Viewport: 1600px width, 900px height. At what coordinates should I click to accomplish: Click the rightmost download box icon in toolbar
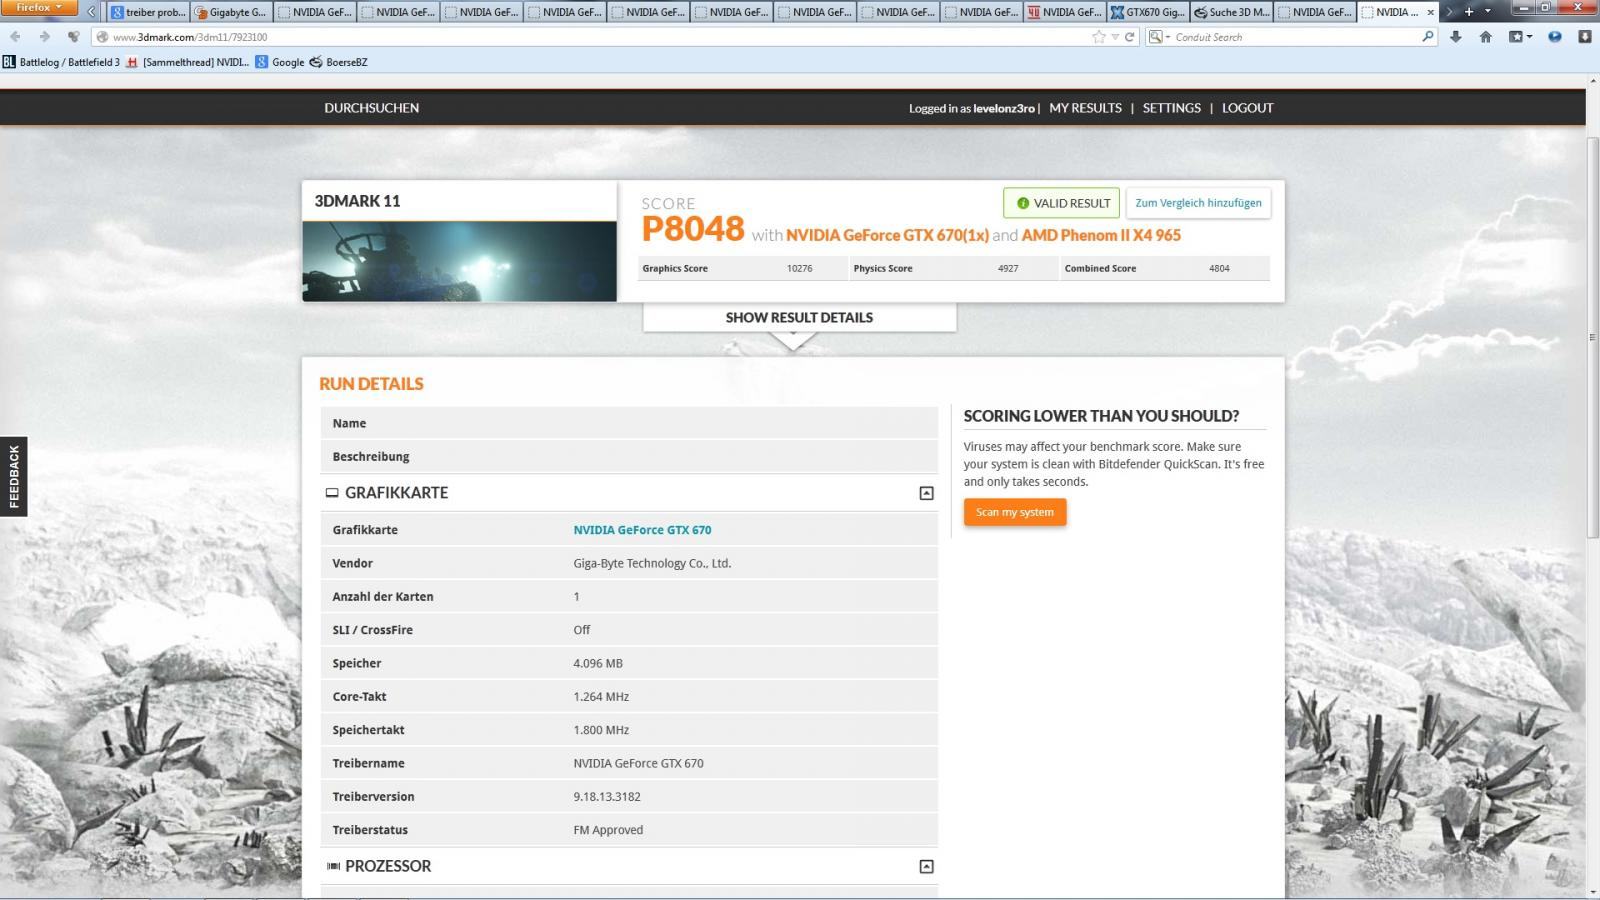click(x=1585, y=37)
